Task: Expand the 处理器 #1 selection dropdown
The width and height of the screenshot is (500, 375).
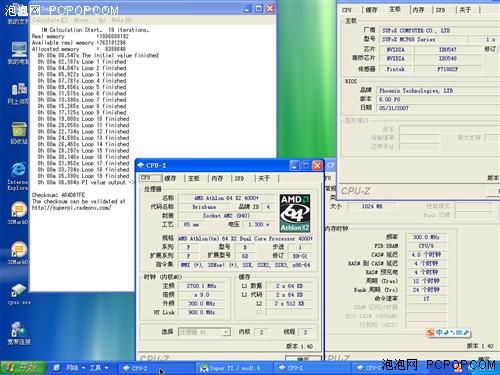Action: click(x=226, y=332)
